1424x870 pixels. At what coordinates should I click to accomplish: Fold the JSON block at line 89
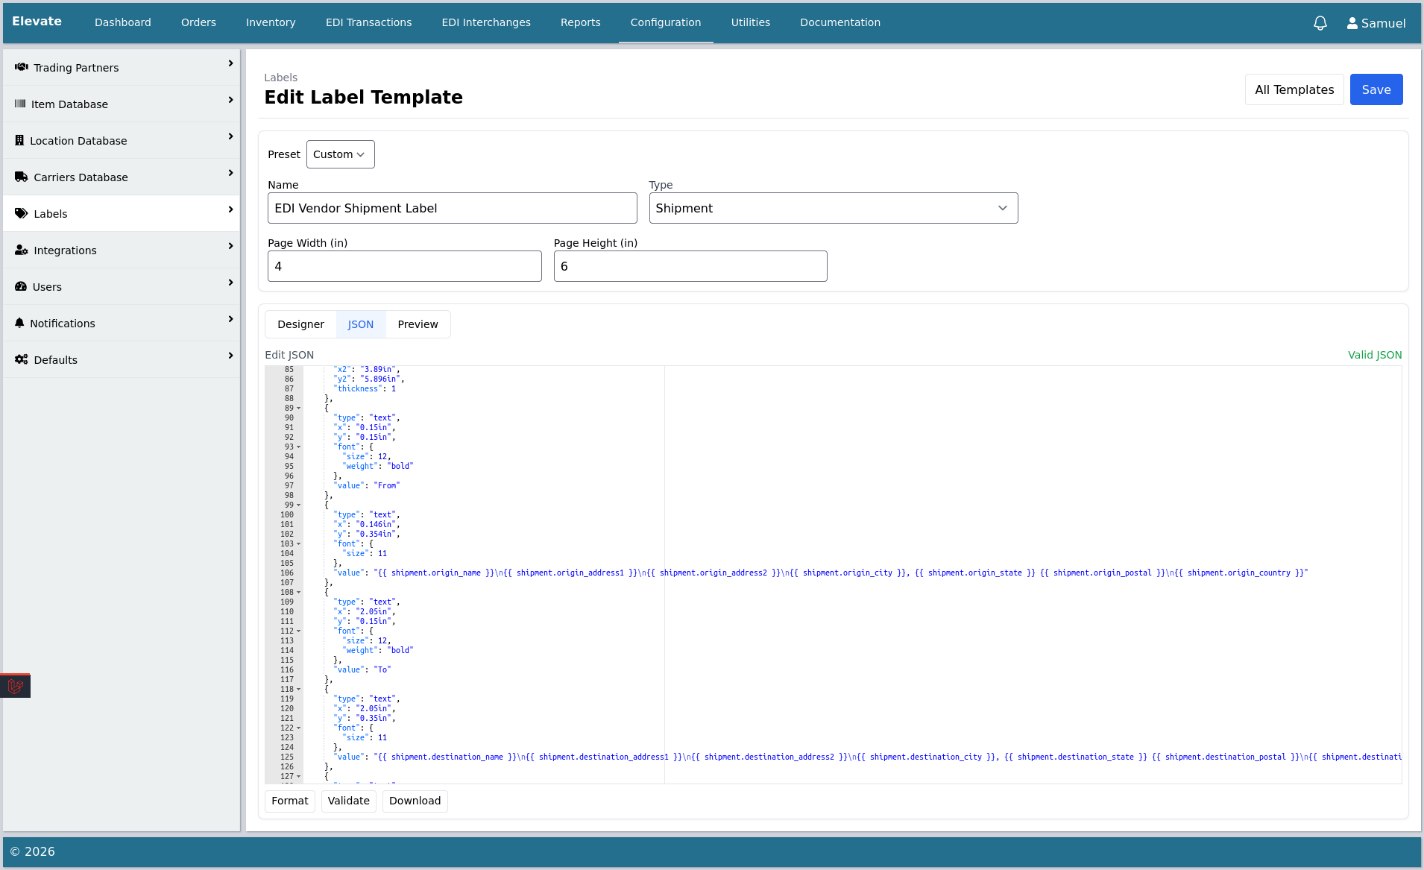click(298, 408)
